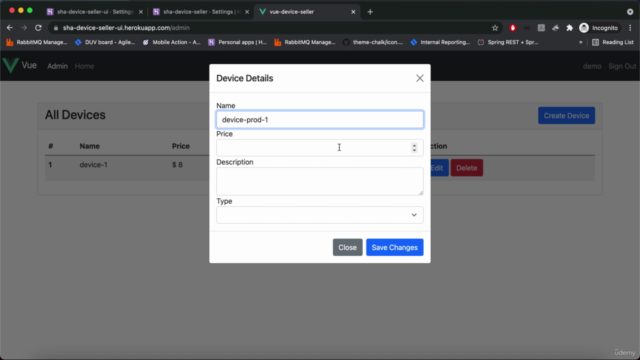This screenshot has height=360, width=640.
Task: Open a new browser tab
Action: 370,12
